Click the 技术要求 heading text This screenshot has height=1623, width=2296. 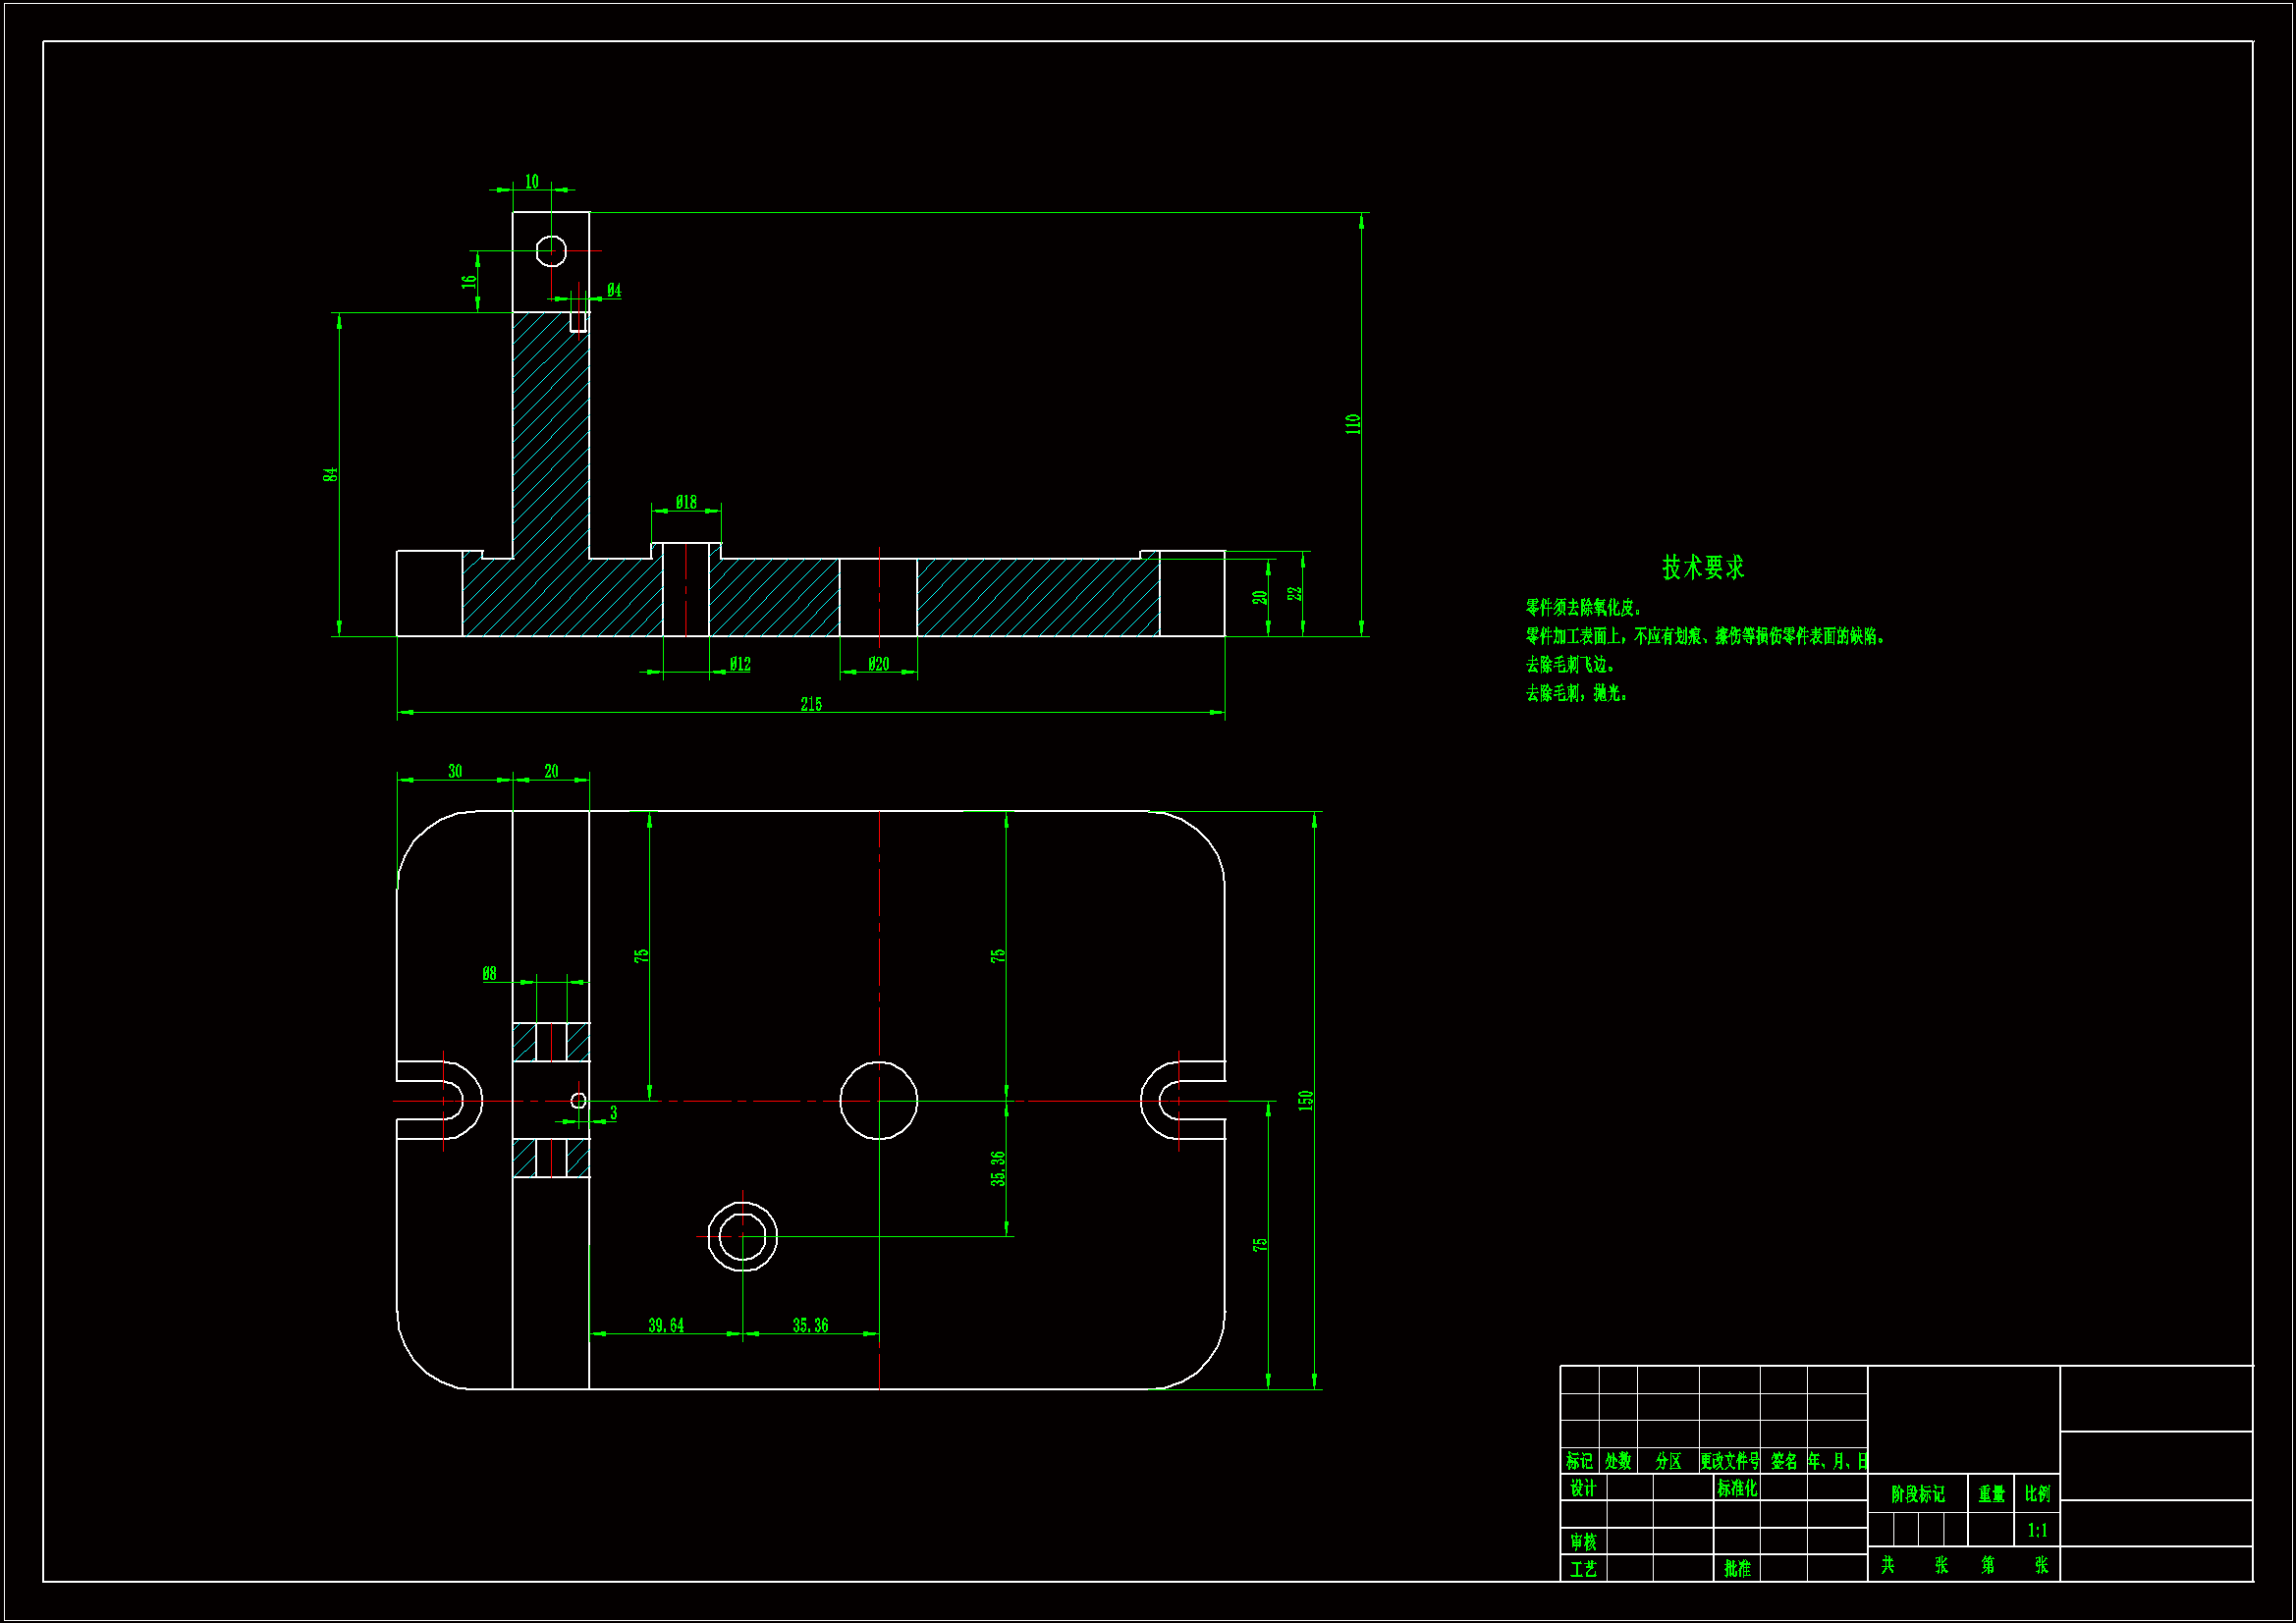[1703, 568]
